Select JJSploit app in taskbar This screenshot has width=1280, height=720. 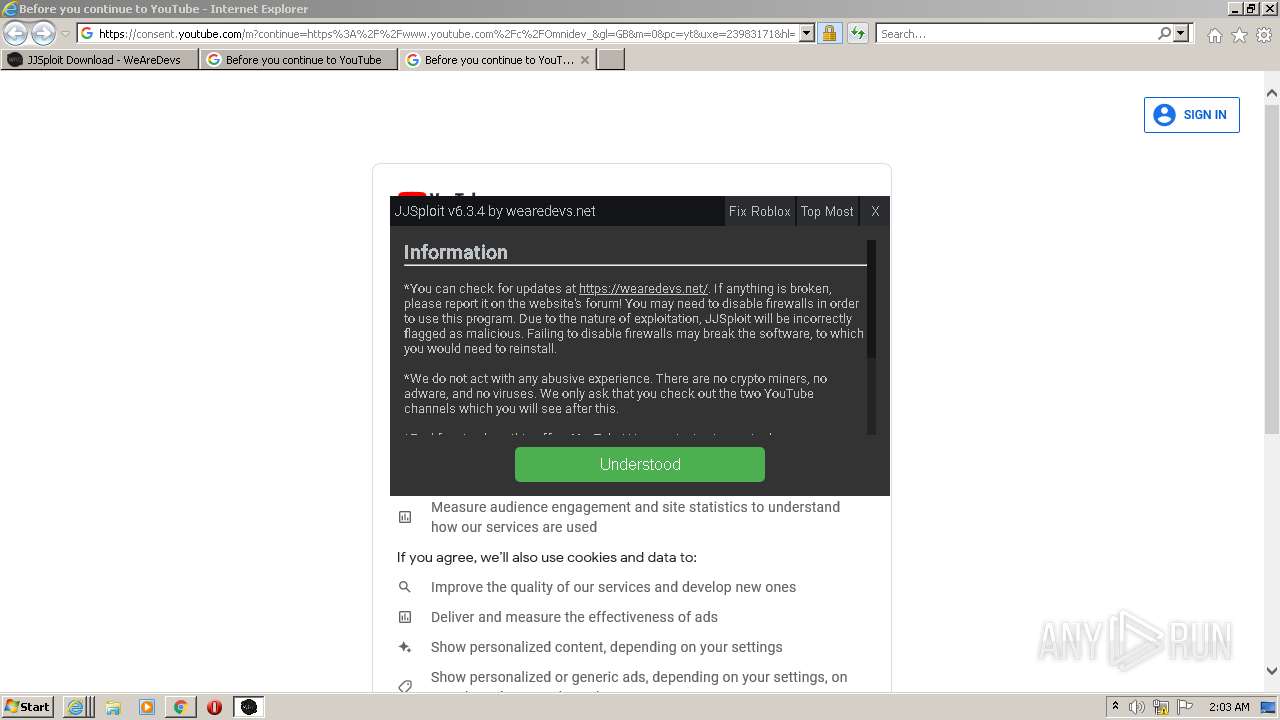coord(249,707)
